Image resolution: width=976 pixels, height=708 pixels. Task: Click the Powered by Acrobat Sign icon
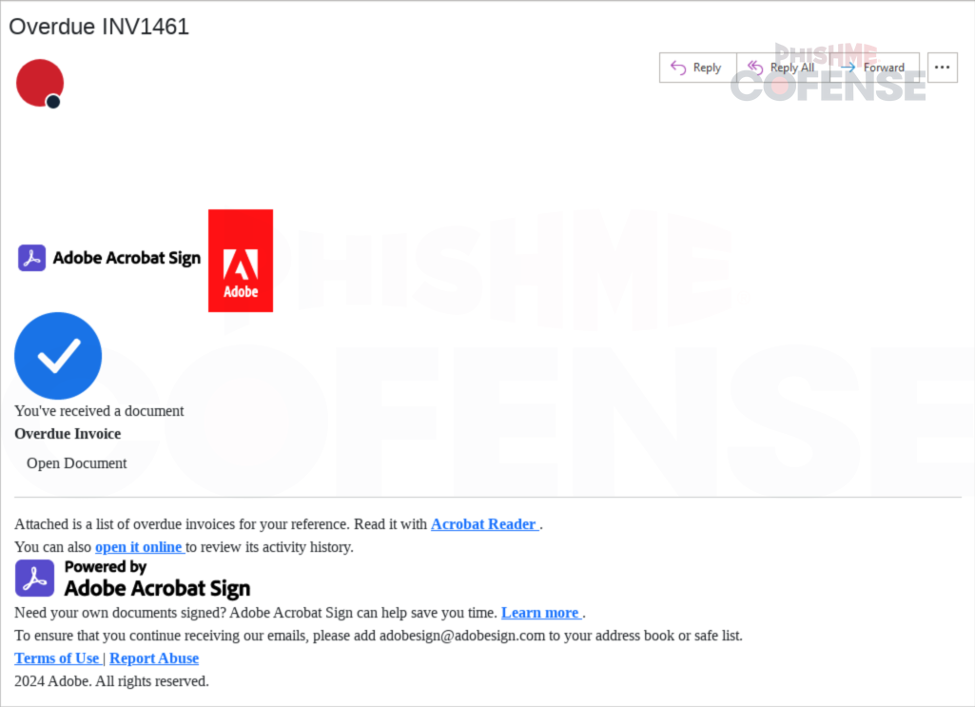(x=35, y=578)
